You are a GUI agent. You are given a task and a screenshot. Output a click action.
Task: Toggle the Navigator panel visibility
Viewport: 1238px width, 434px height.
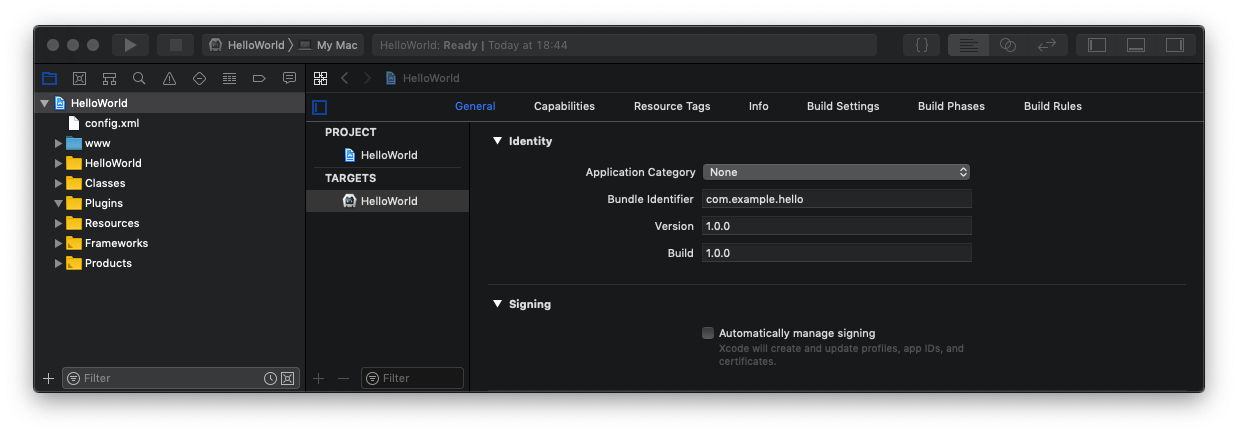click(x=1097, y=45)
